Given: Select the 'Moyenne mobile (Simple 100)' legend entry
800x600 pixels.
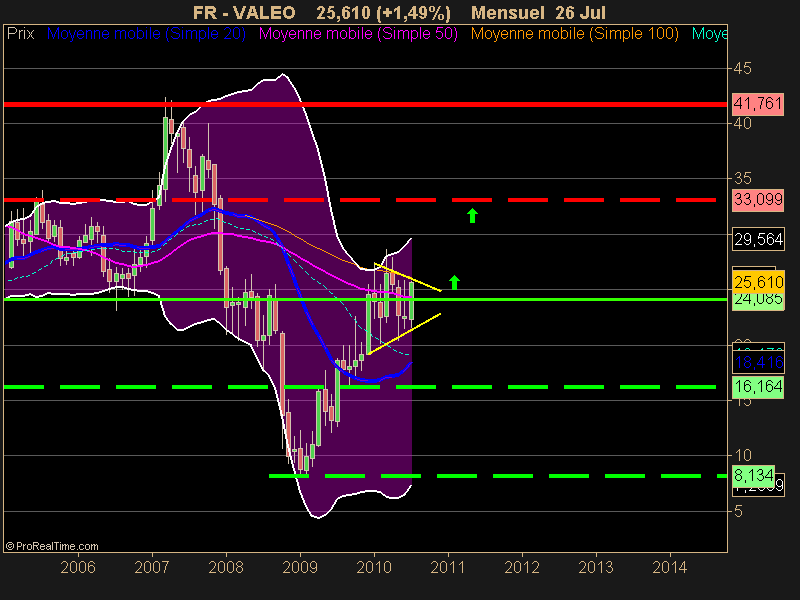Looking at the screenshot, I should 574,34.
